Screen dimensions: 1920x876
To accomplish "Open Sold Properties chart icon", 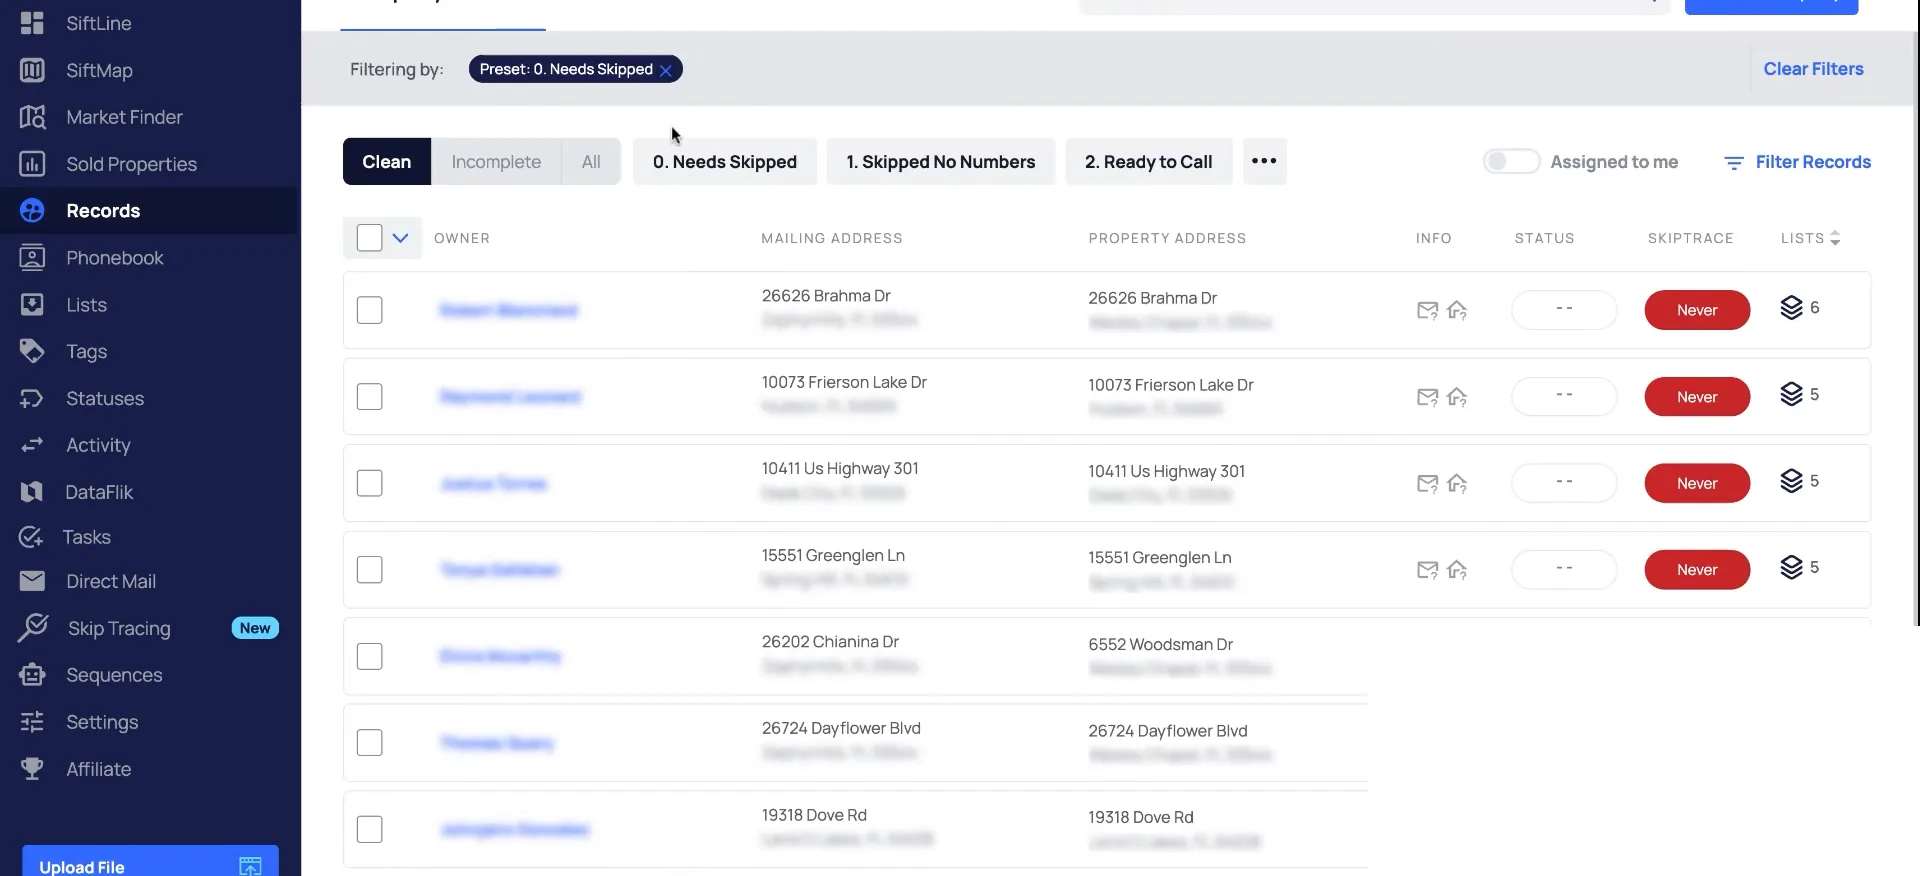I will point(32,164).
